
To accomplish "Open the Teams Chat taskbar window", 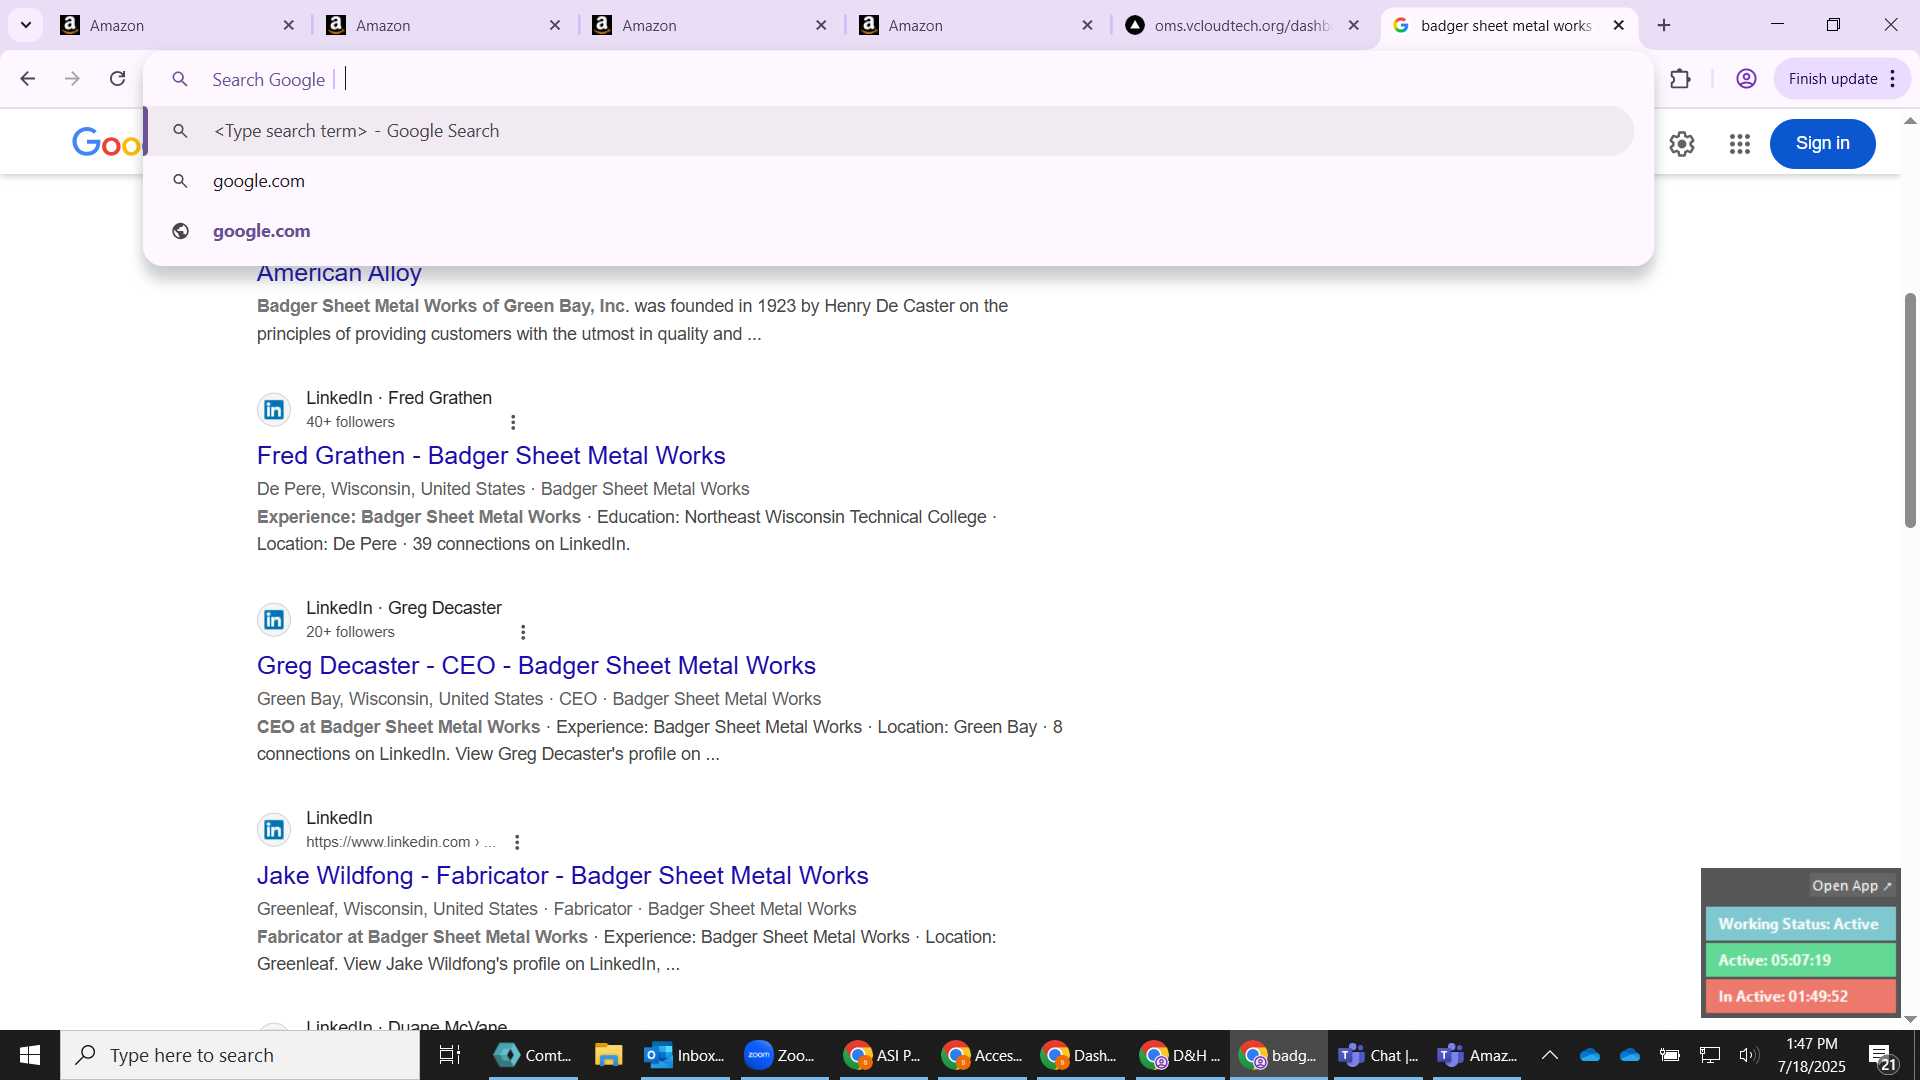I will pyautogui.click(x=1378, y=1055).
